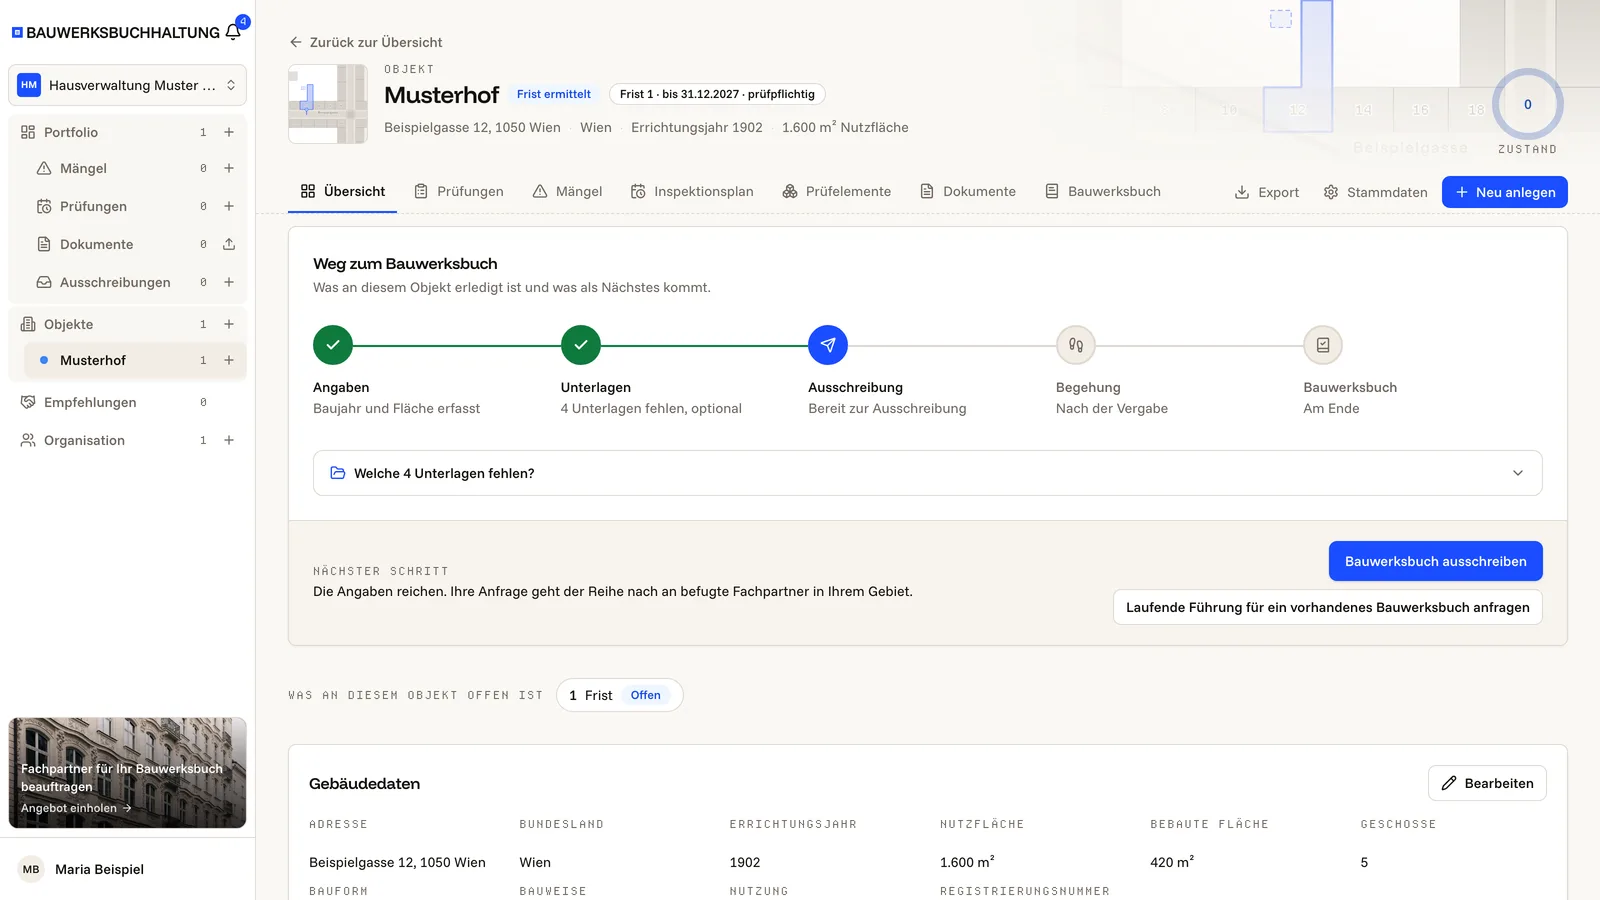Screen dimensions: 1600x900
Task: Click plus icon beside Ausschreibungen
Action: click(x=229, y=282)
